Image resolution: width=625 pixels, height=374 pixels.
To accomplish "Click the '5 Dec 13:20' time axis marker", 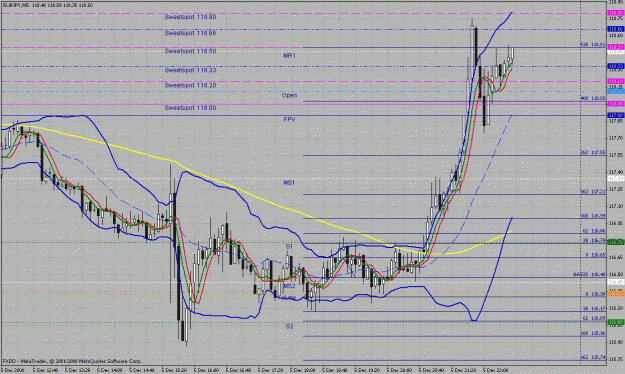I will pos(78,370).
